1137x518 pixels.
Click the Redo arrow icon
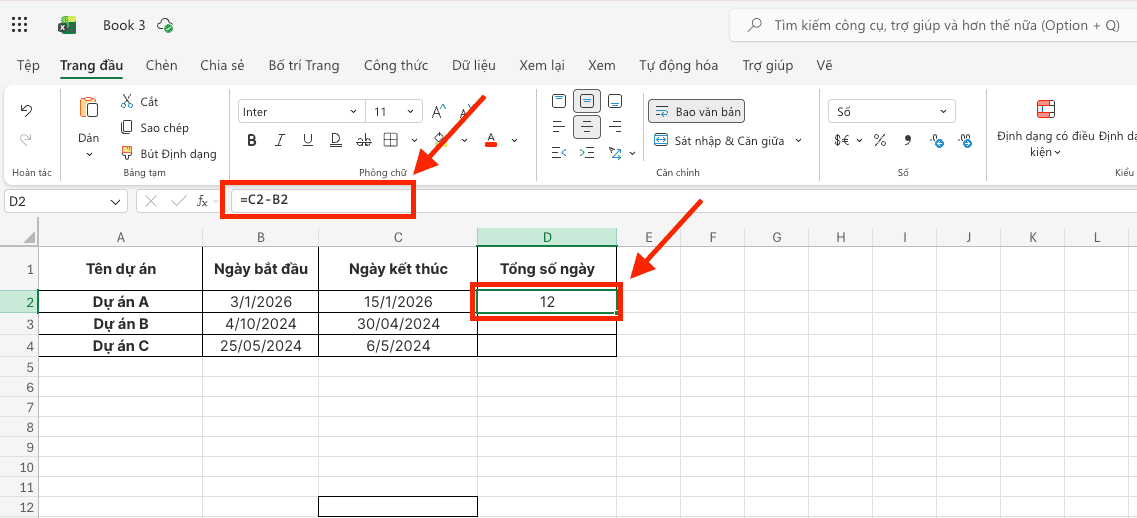(26, 139)
